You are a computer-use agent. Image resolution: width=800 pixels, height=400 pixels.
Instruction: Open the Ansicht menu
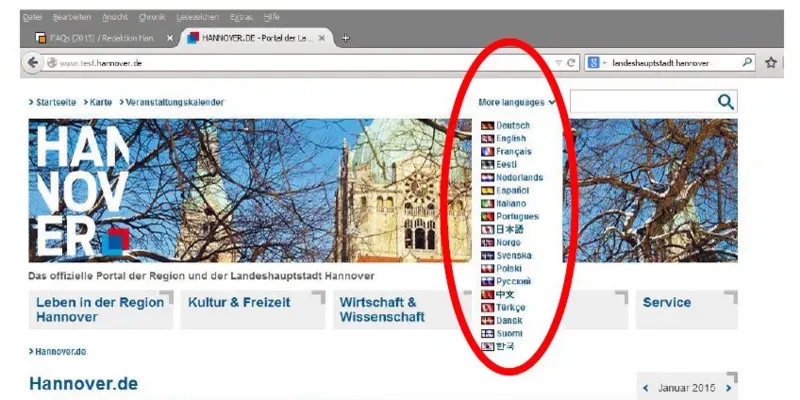(x=115, y=17)
